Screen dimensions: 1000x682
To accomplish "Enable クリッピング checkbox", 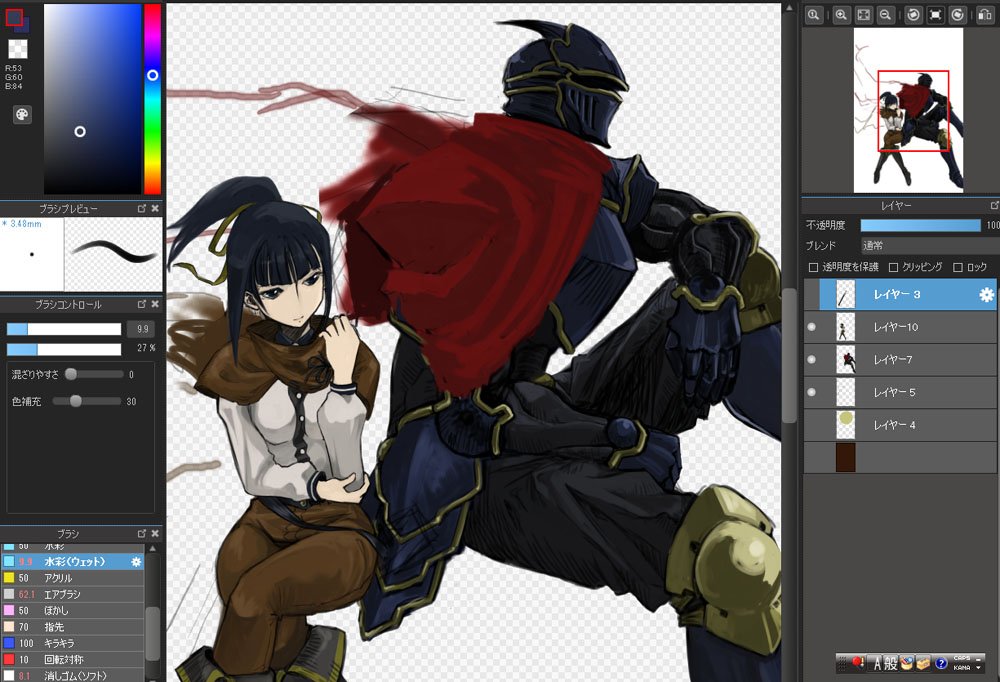I will [x=893, y=267].
